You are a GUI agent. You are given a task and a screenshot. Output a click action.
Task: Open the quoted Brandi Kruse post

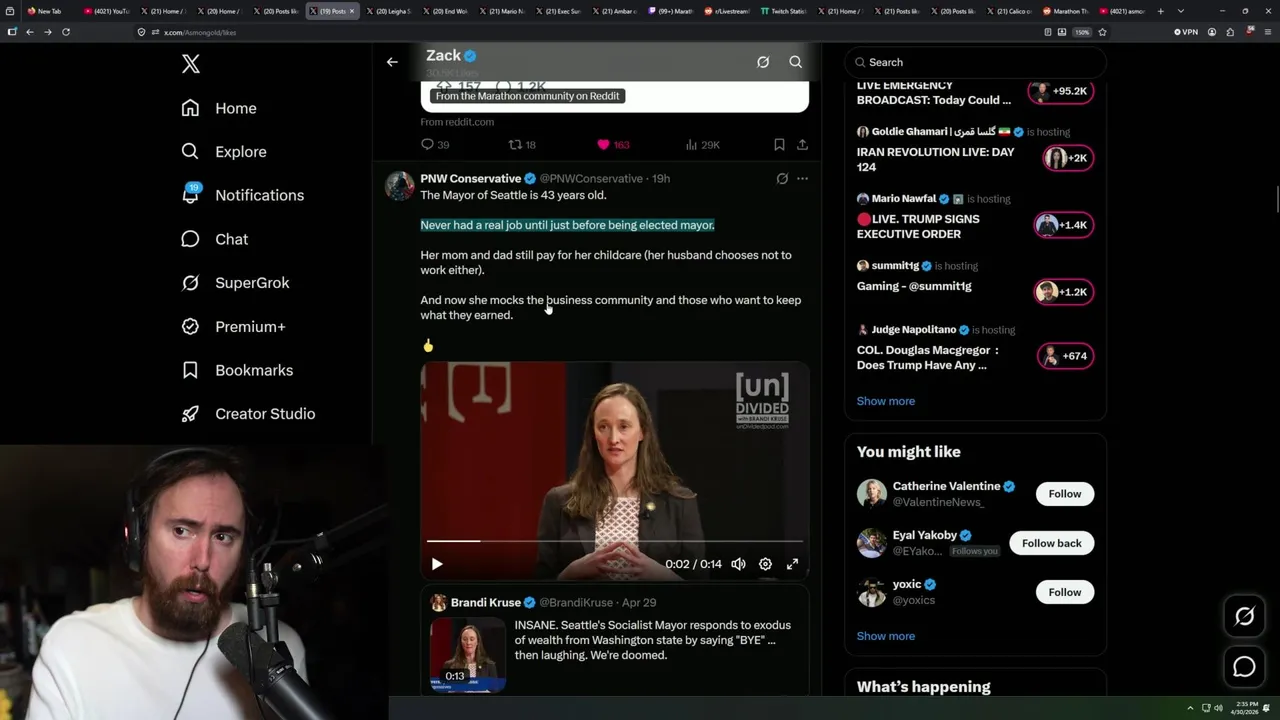pyautogui.click(x=615, y=641)
